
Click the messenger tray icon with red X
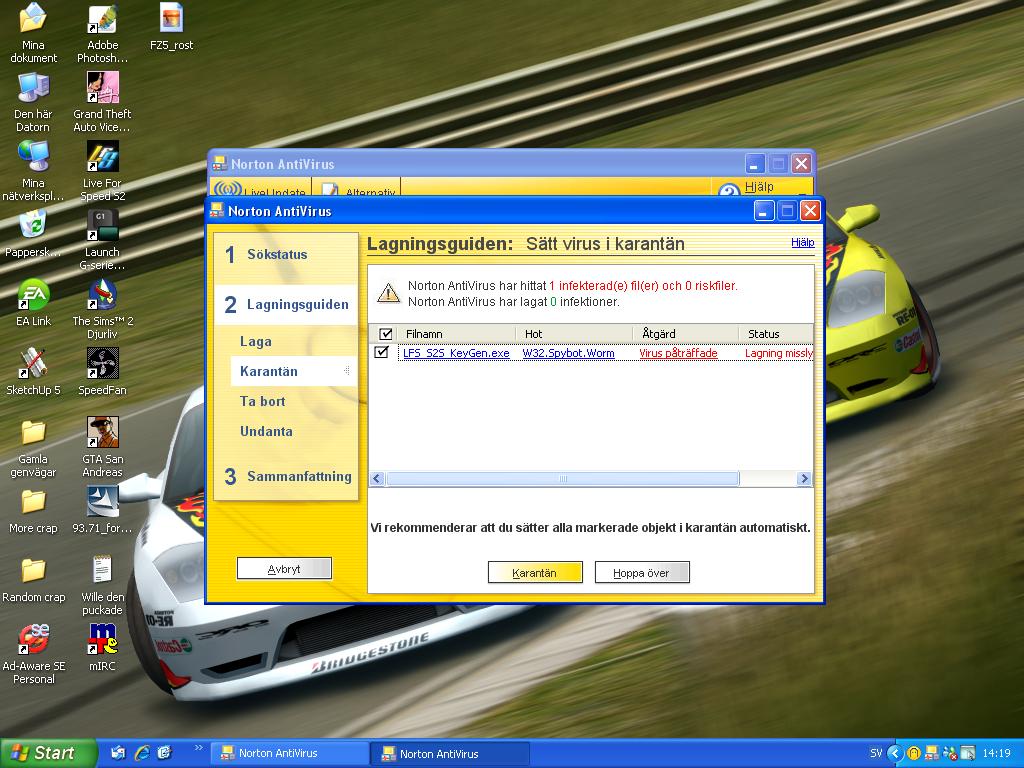pyautogui.click(x=950, y=753)
